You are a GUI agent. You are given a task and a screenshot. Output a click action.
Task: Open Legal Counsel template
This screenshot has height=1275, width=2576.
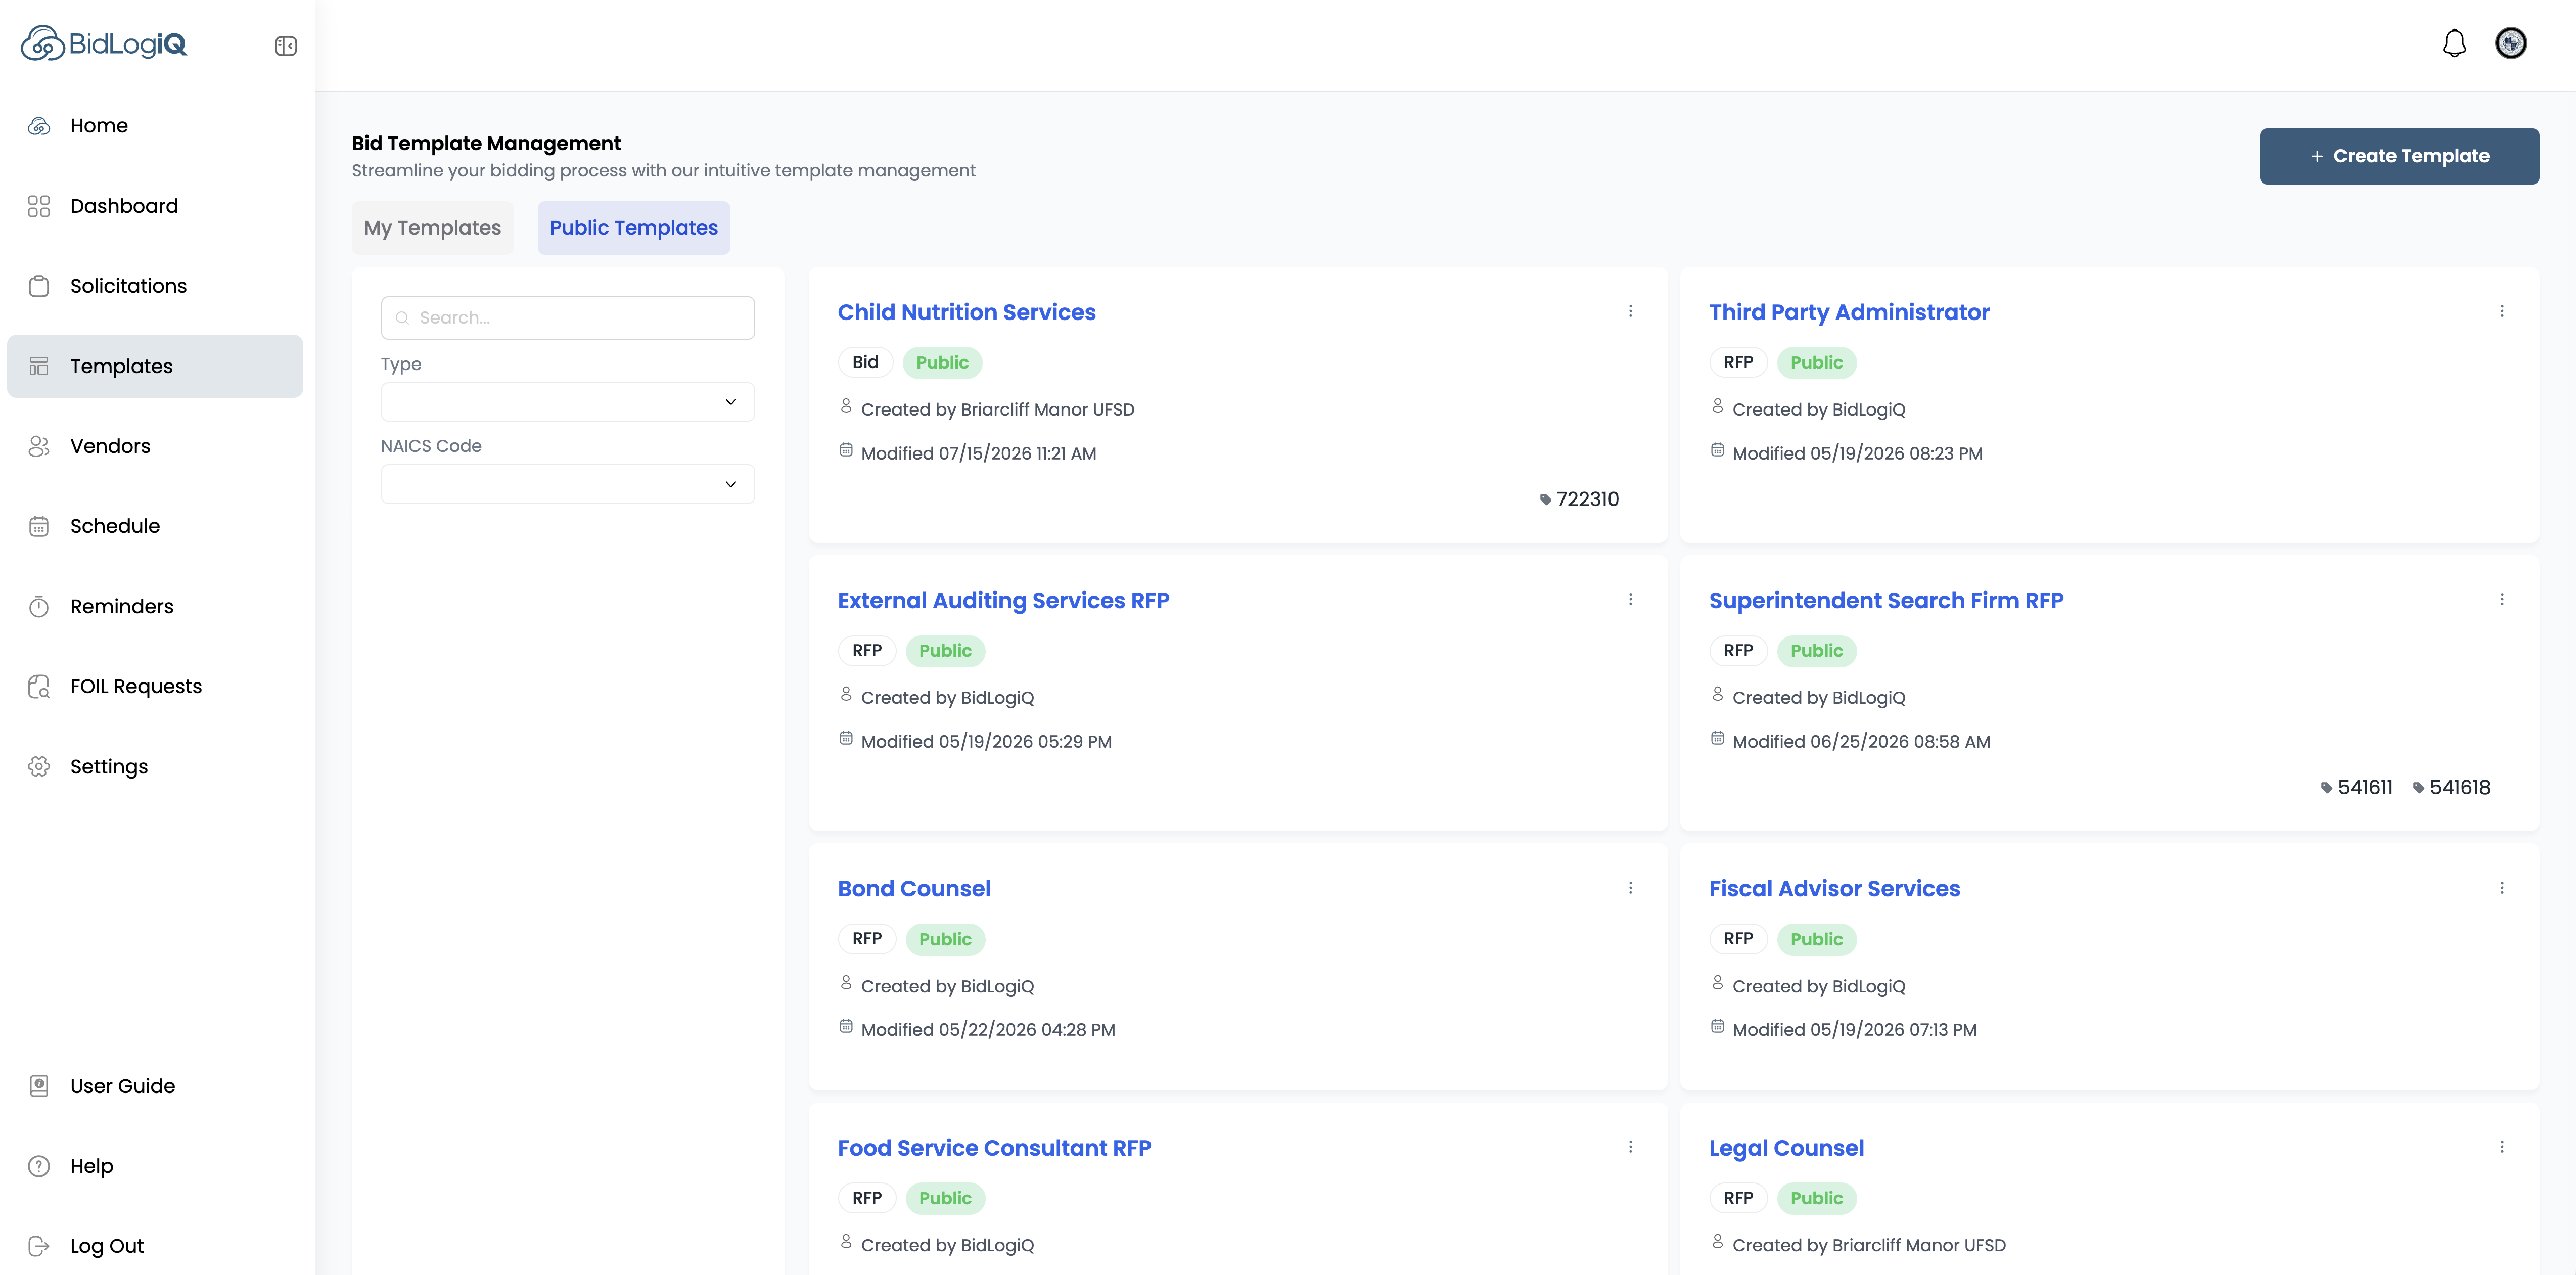click(x=1786, y=1148)
